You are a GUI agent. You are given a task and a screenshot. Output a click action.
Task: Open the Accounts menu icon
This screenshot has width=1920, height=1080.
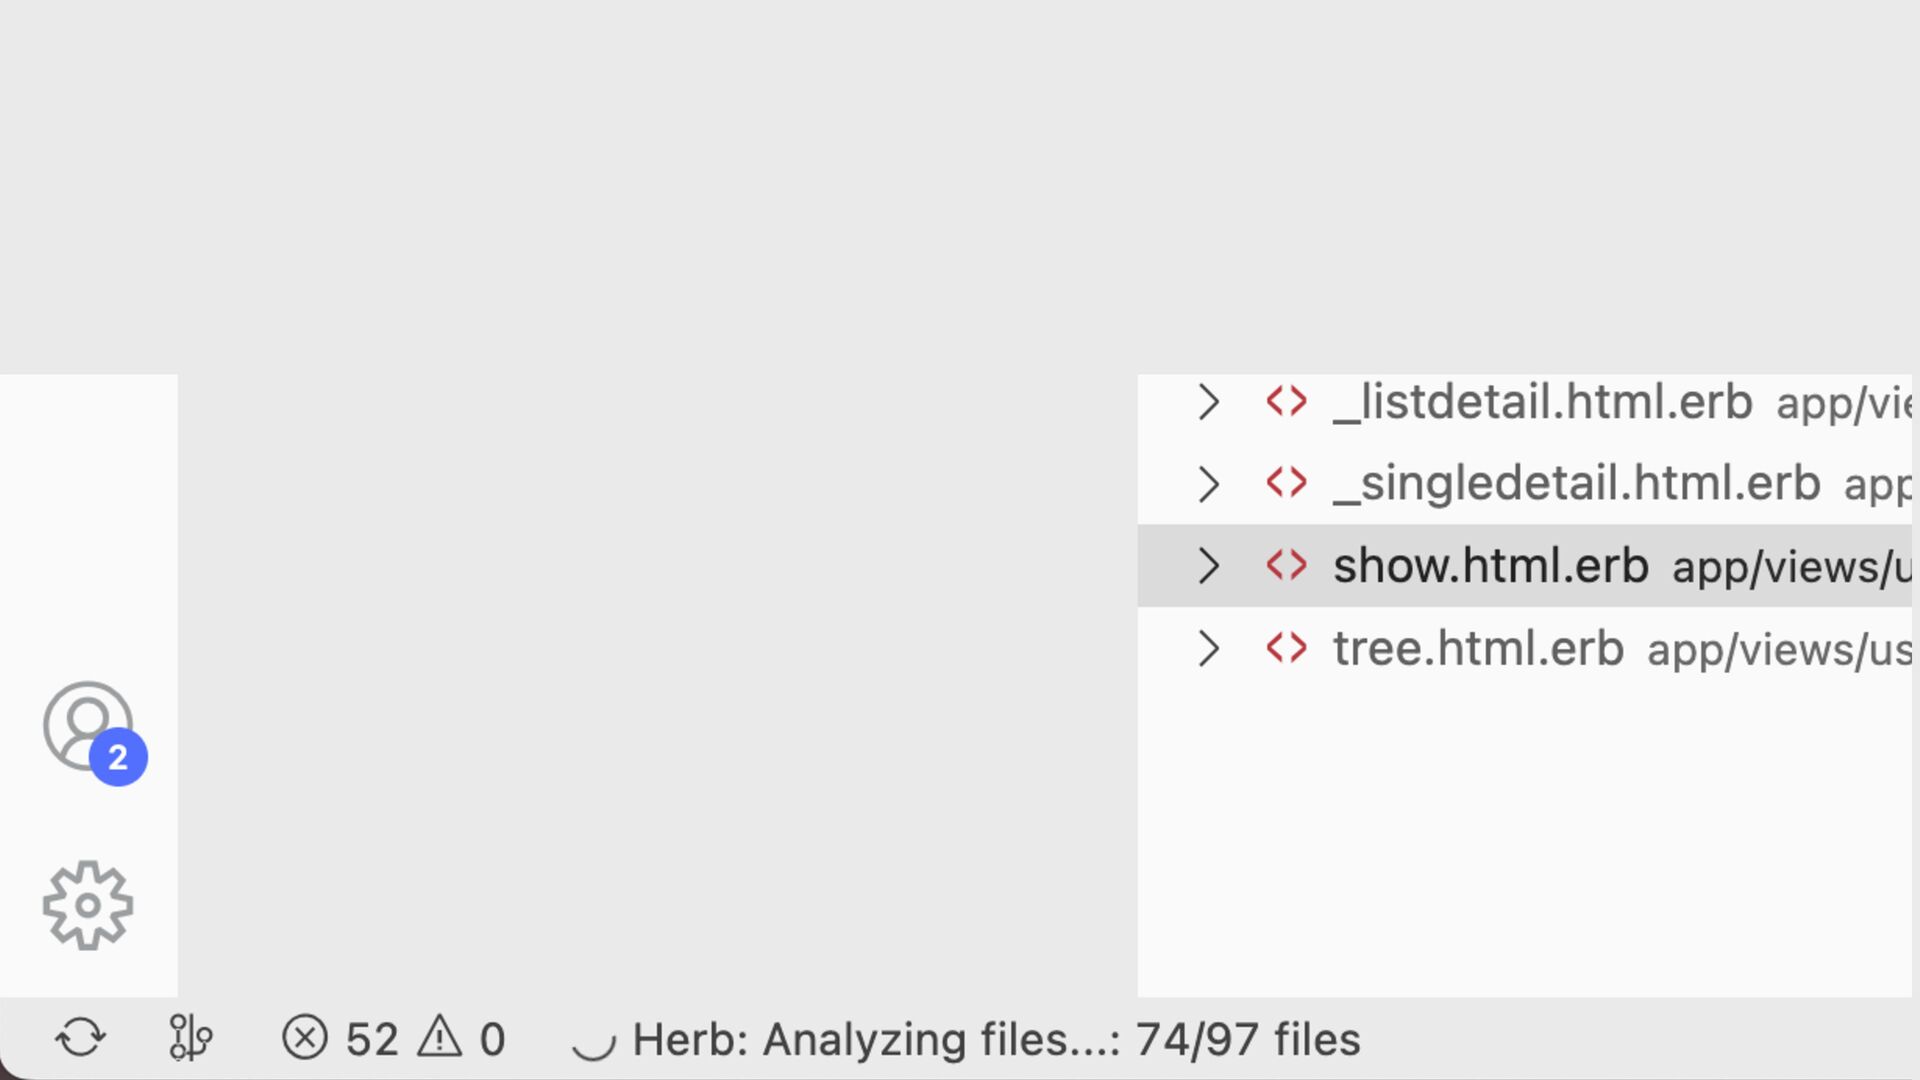(88, 727)
